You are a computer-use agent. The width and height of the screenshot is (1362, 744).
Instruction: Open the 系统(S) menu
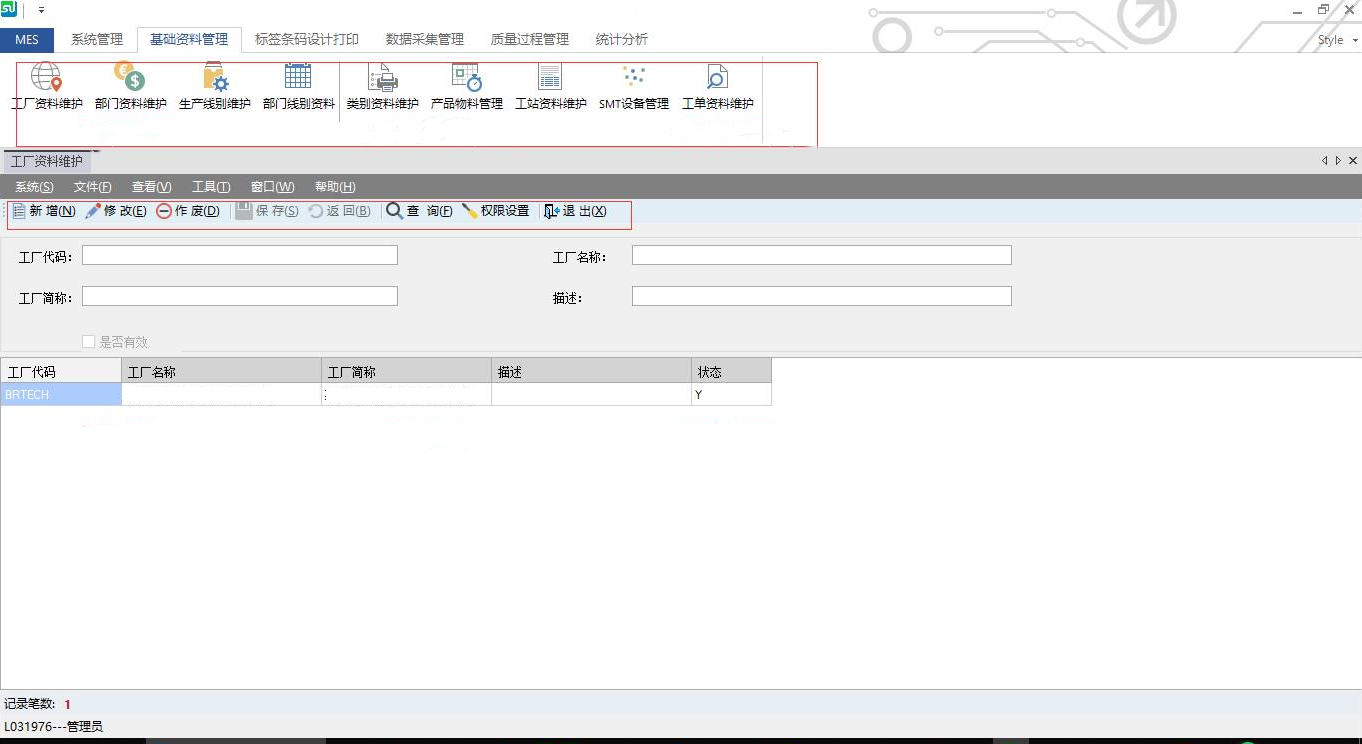[x=34, y=187]
